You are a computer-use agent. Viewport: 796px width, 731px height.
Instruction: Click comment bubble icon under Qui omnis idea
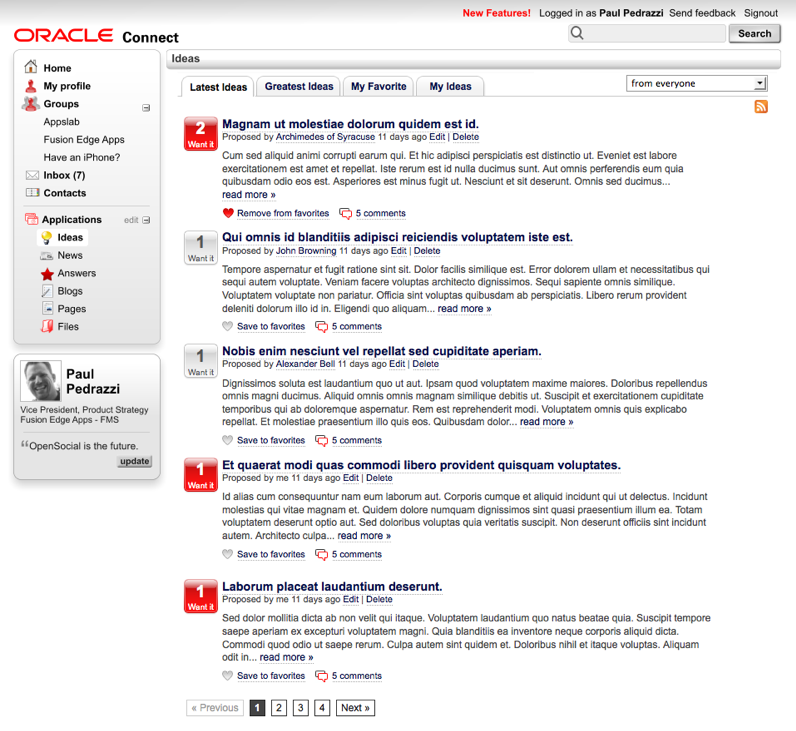pyautogui.click(x=321, y=326)
